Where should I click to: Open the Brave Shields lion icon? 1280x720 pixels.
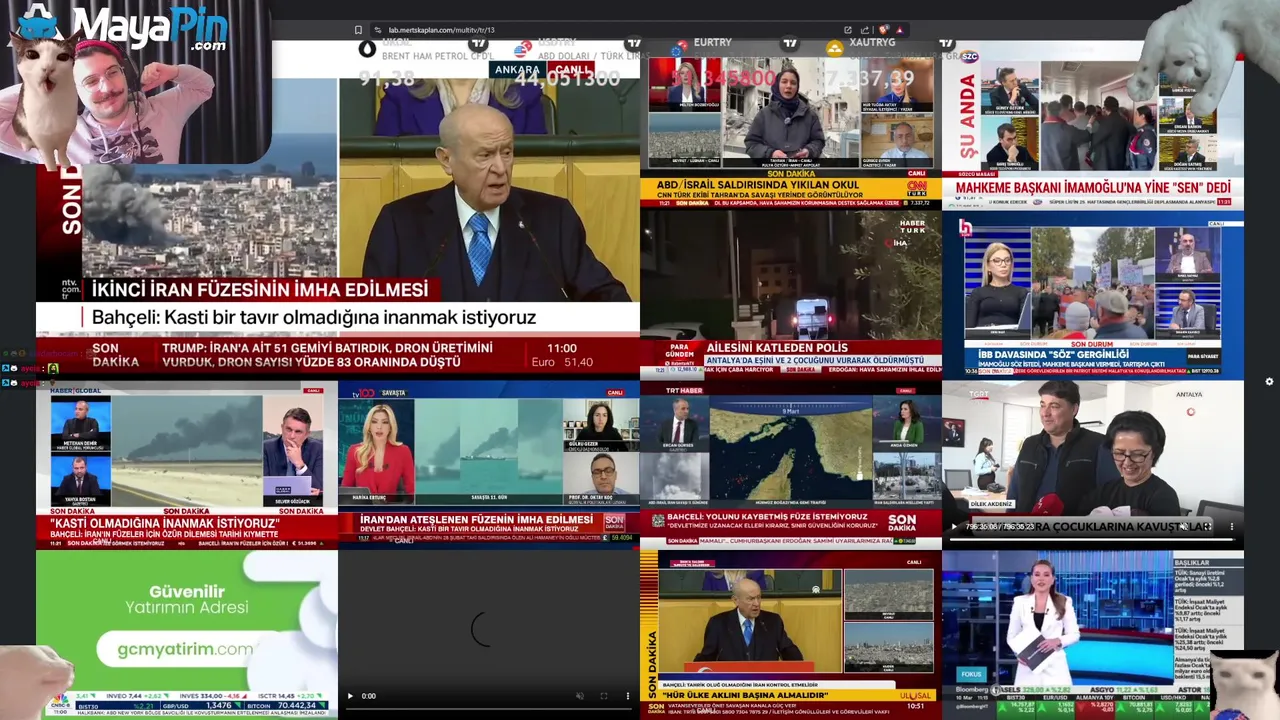(x=883, y=30)
